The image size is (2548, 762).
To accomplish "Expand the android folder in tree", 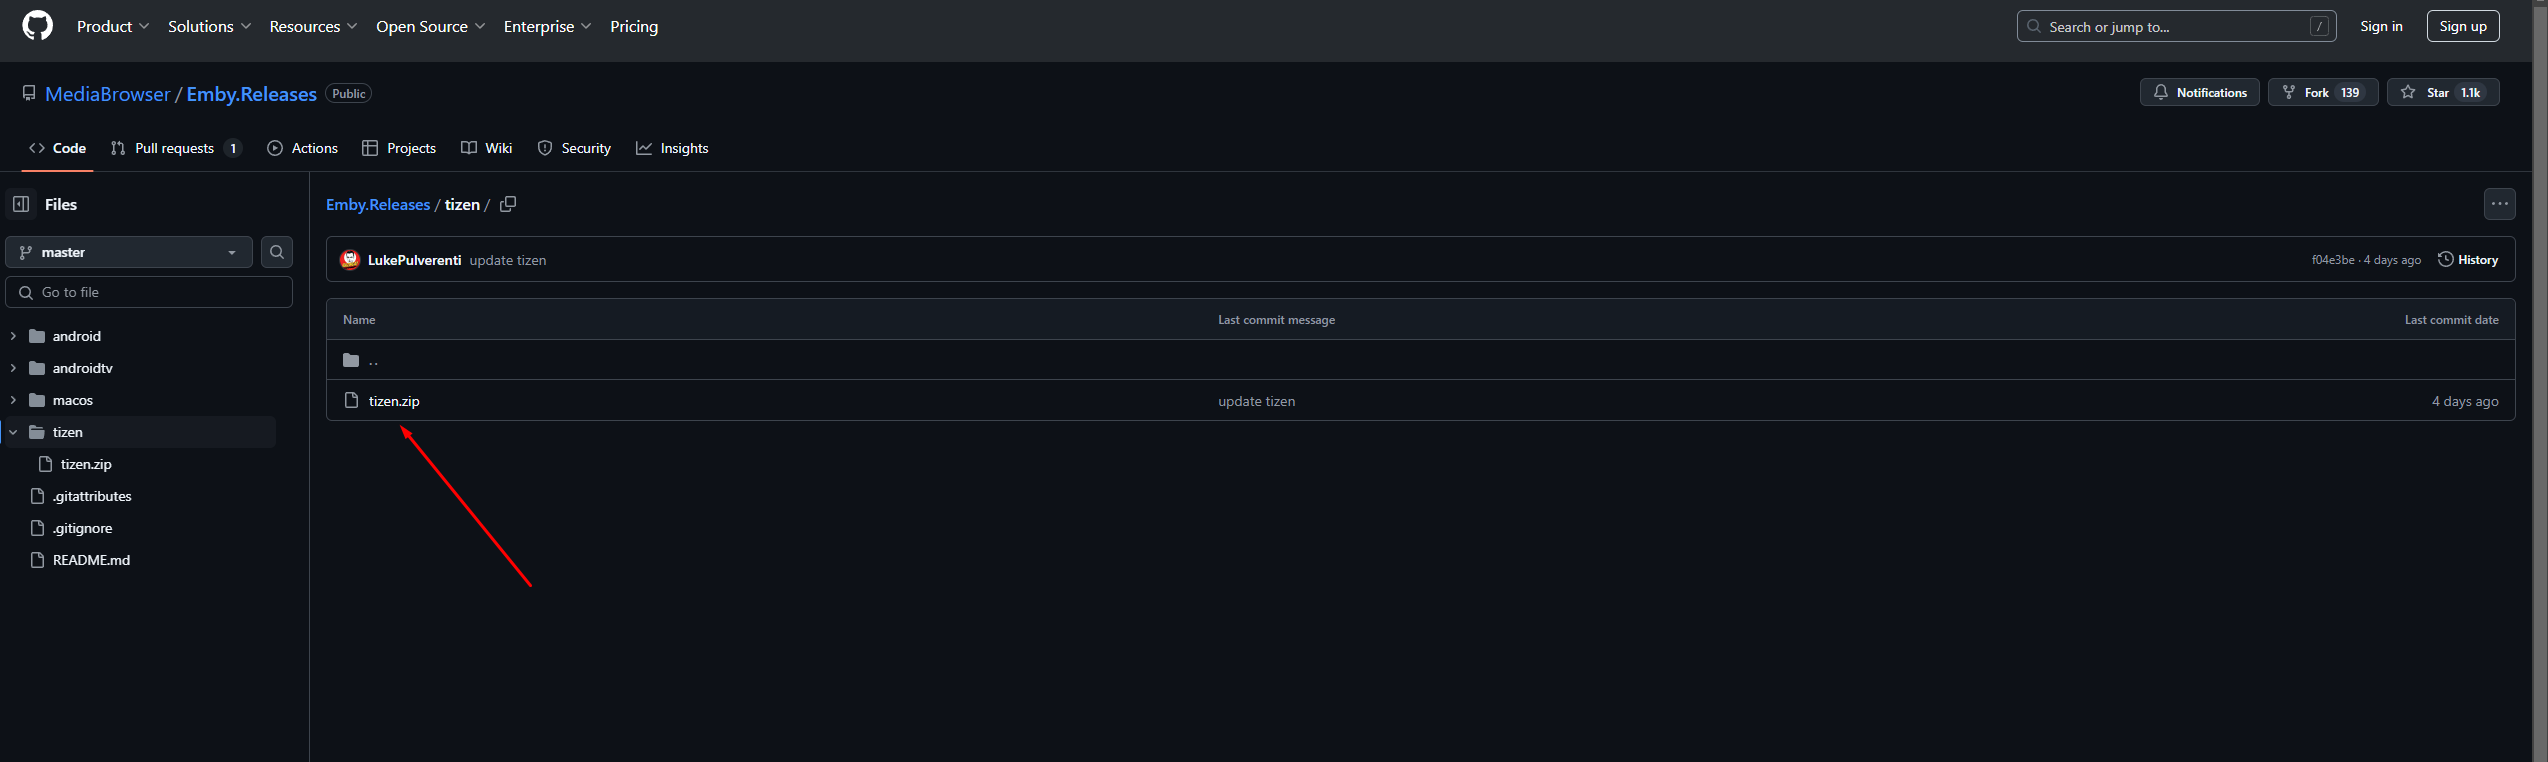I will [13, 336].
